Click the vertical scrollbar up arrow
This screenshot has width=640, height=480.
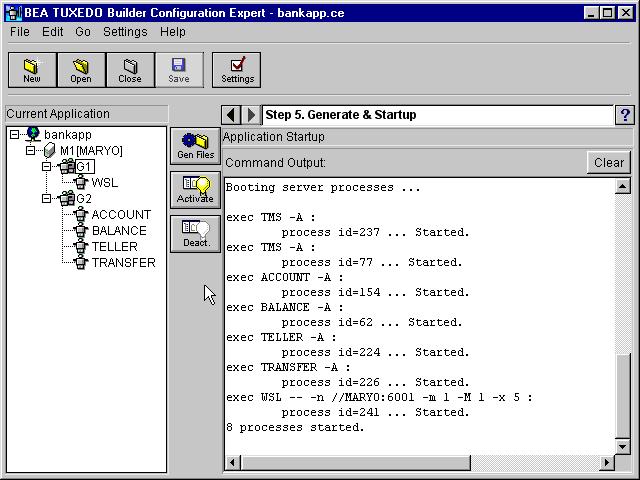623,187
